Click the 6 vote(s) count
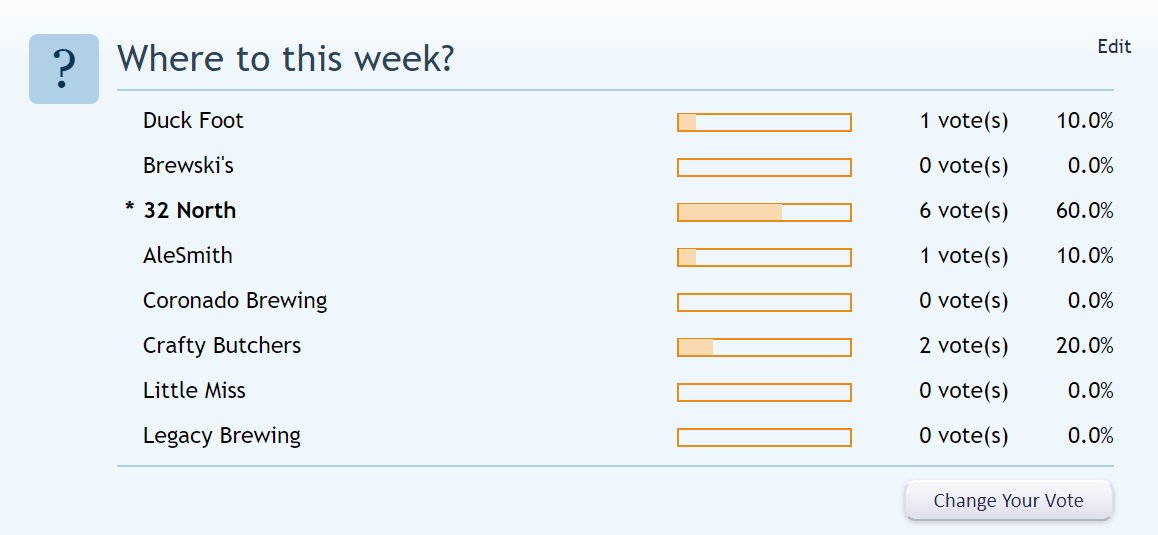The width and height of the screenshot is (1158, 535). (x=963, y=211)
